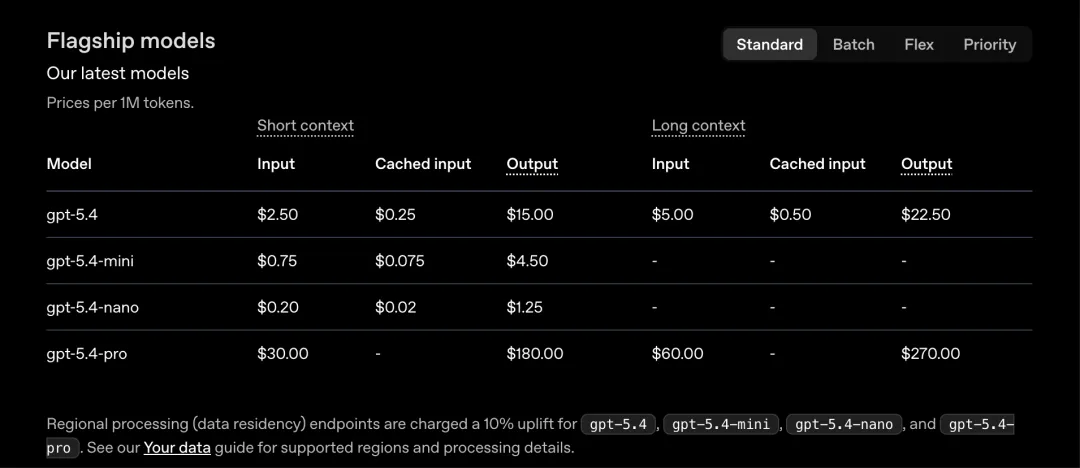Click the gpt-5.4 code chip in footnote
This screenshot has height=468, width=1080.
619,424
